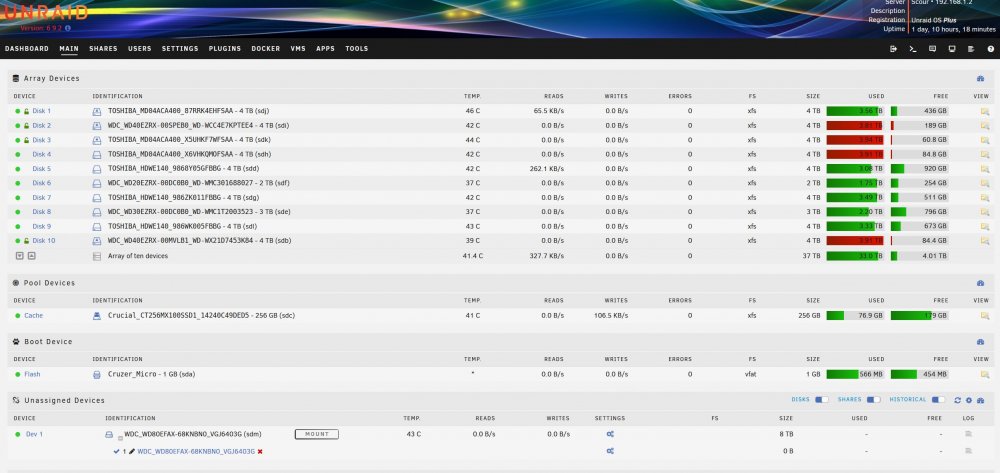The image size is (1000, 473).
Task: Refresh the Unassigned Devices list
Action: click(957, 400)
